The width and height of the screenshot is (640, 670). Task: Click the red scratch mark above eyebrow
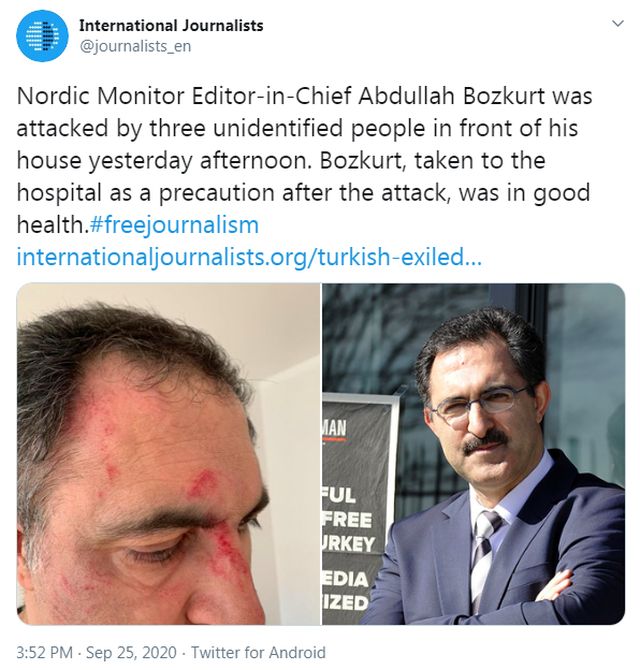pyautogui.click(x=204, y=482)
